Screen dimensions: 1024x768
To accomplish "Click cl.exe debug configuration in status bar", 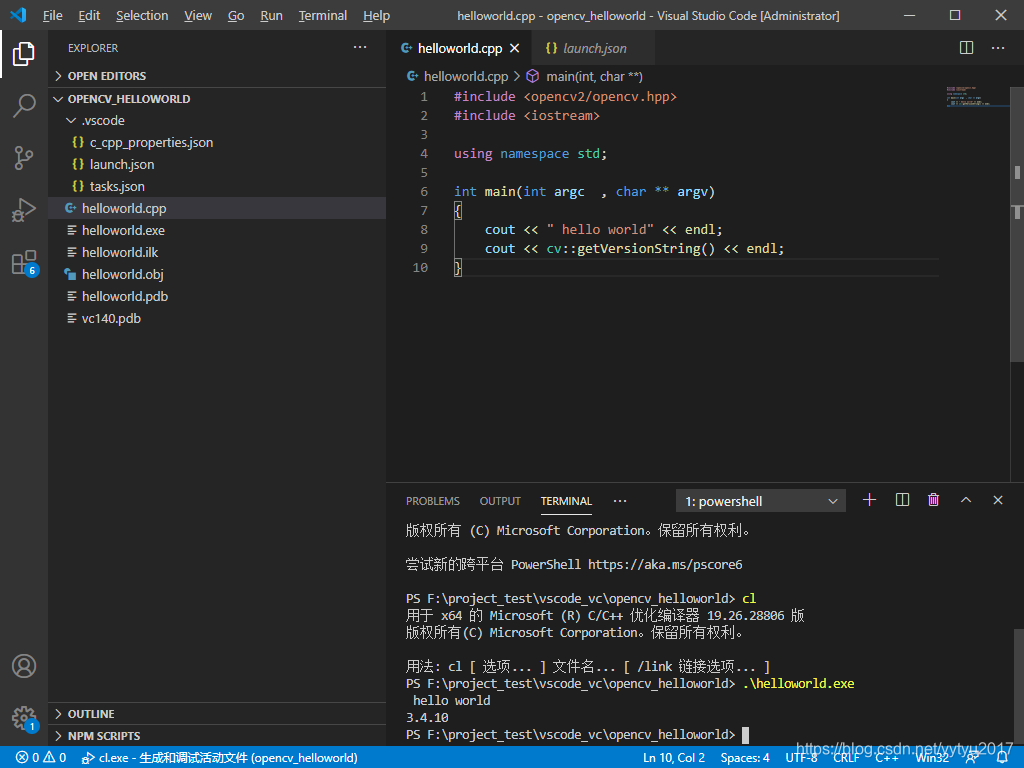I will [x=219, y=758].
